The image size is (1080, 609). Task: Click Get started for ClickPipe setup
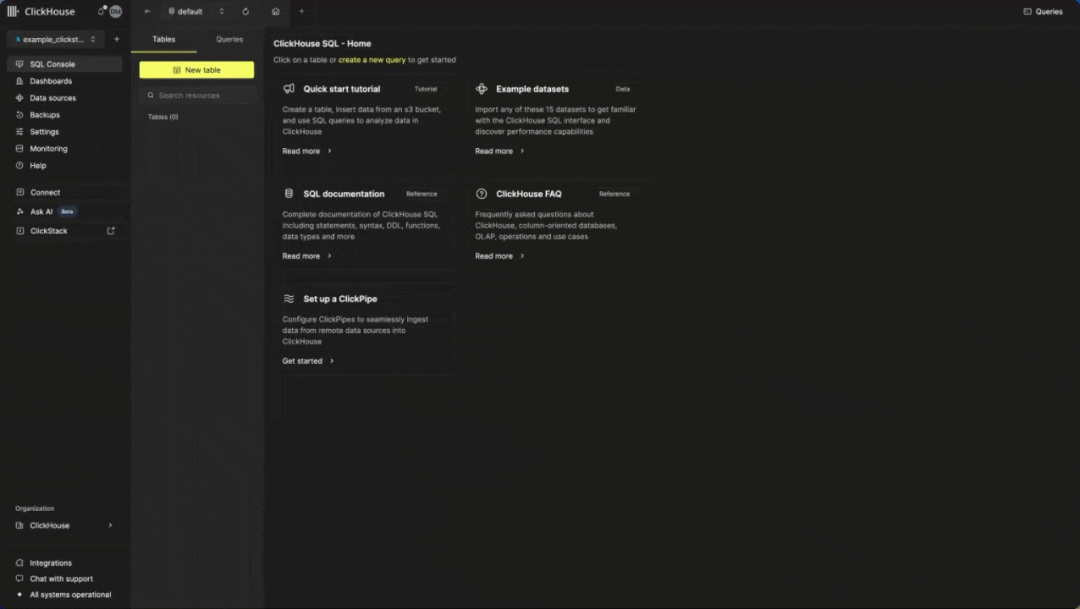click(x=308, y=361)
